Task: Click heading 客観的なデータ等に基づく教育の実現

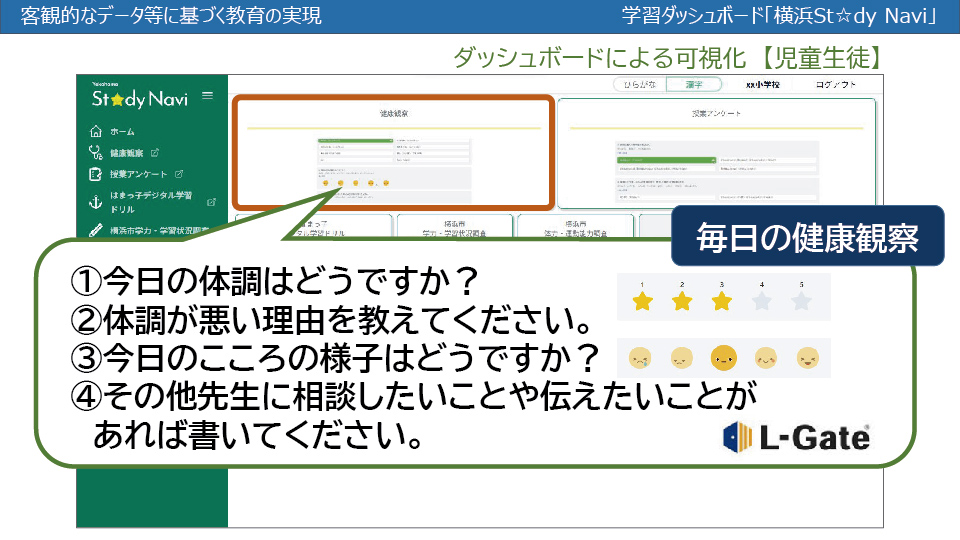Action: pyautogui.click(x=171, y=15)
